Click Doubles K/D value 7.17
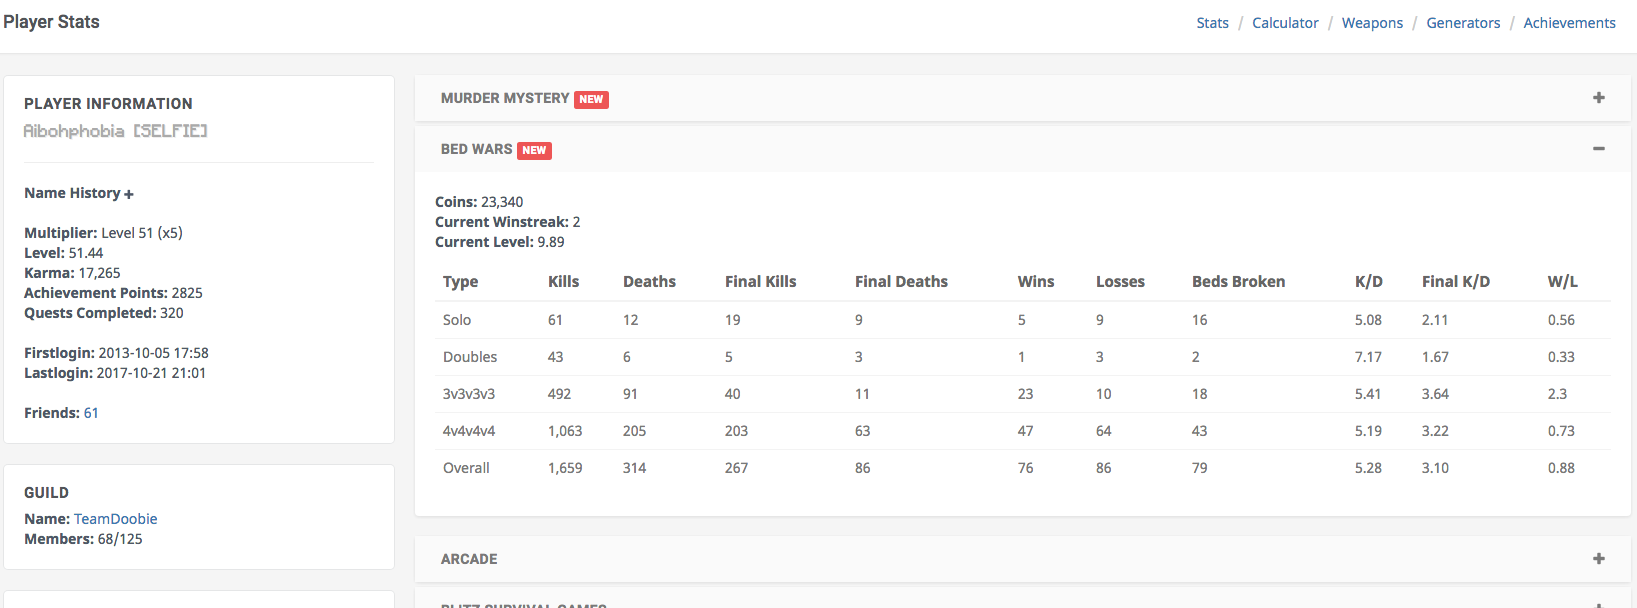 point(1368,357)
